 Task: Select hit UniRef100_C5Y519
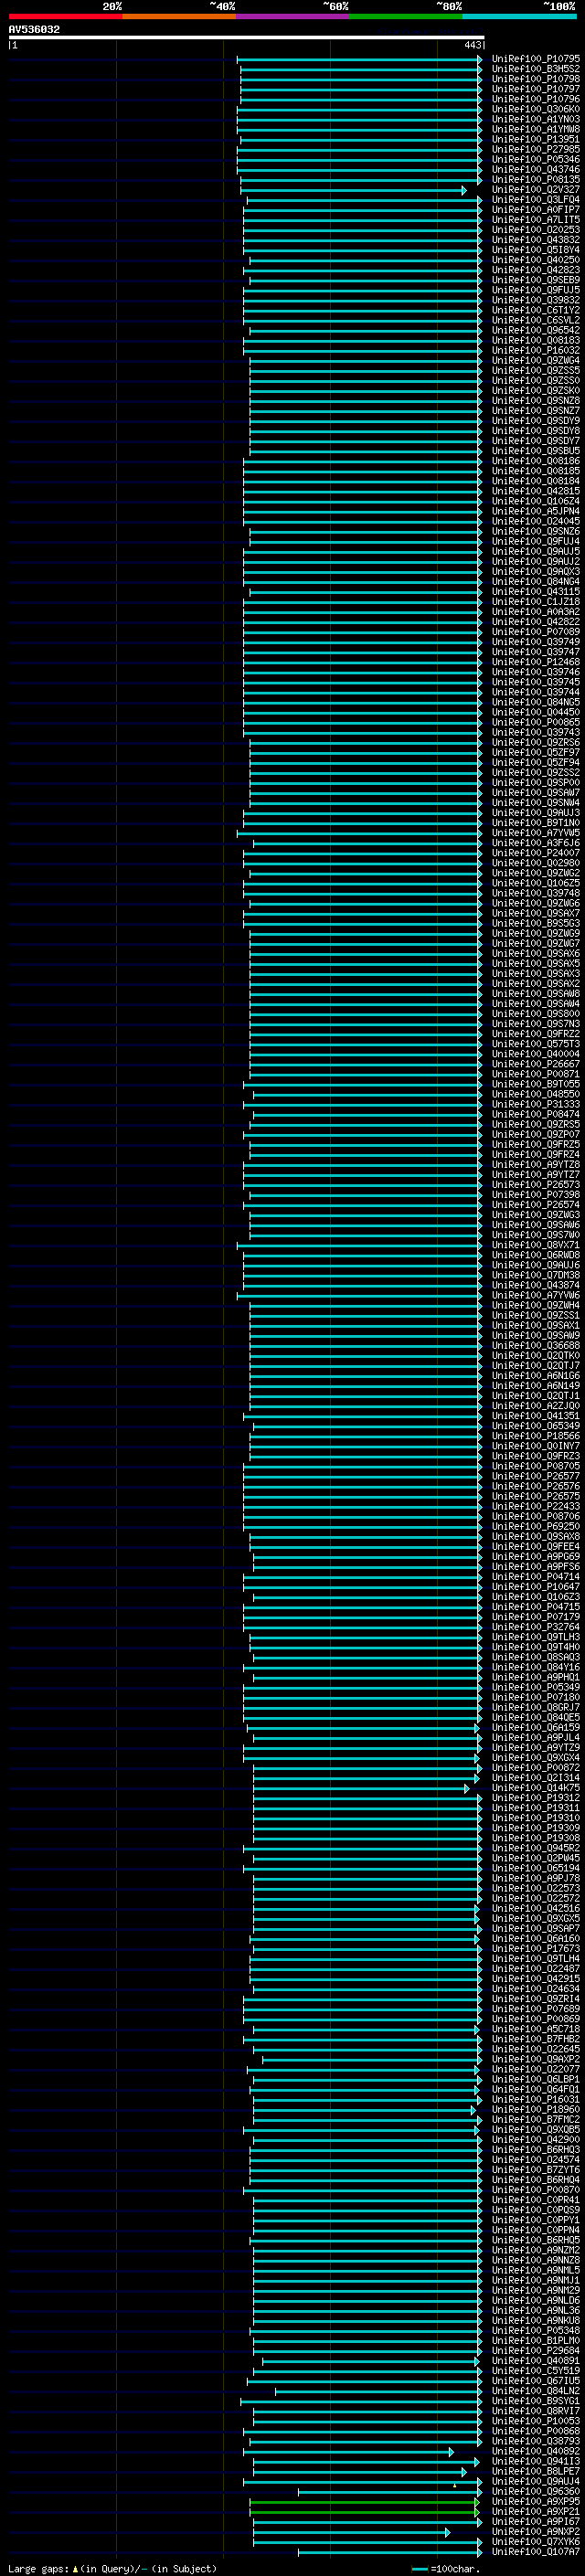pyautogui.click(x=535, y=2370)
